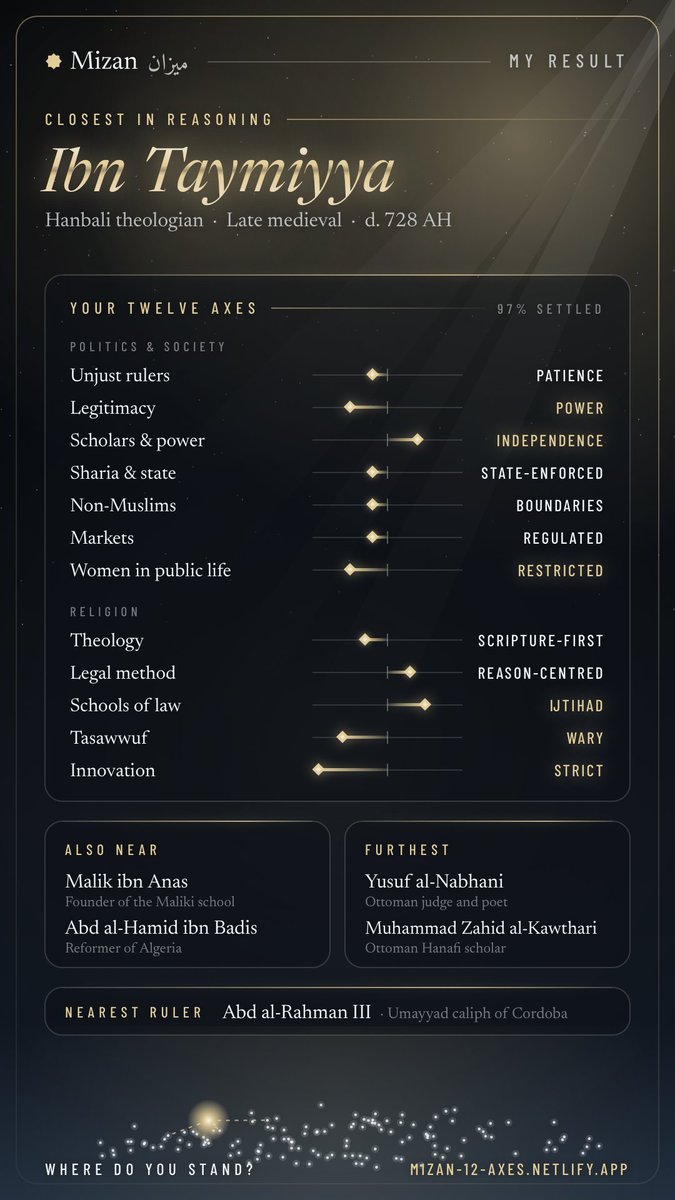Click Abd al-Rahman III nearest ruler
675x1200 pixels.
point(297,1012)
